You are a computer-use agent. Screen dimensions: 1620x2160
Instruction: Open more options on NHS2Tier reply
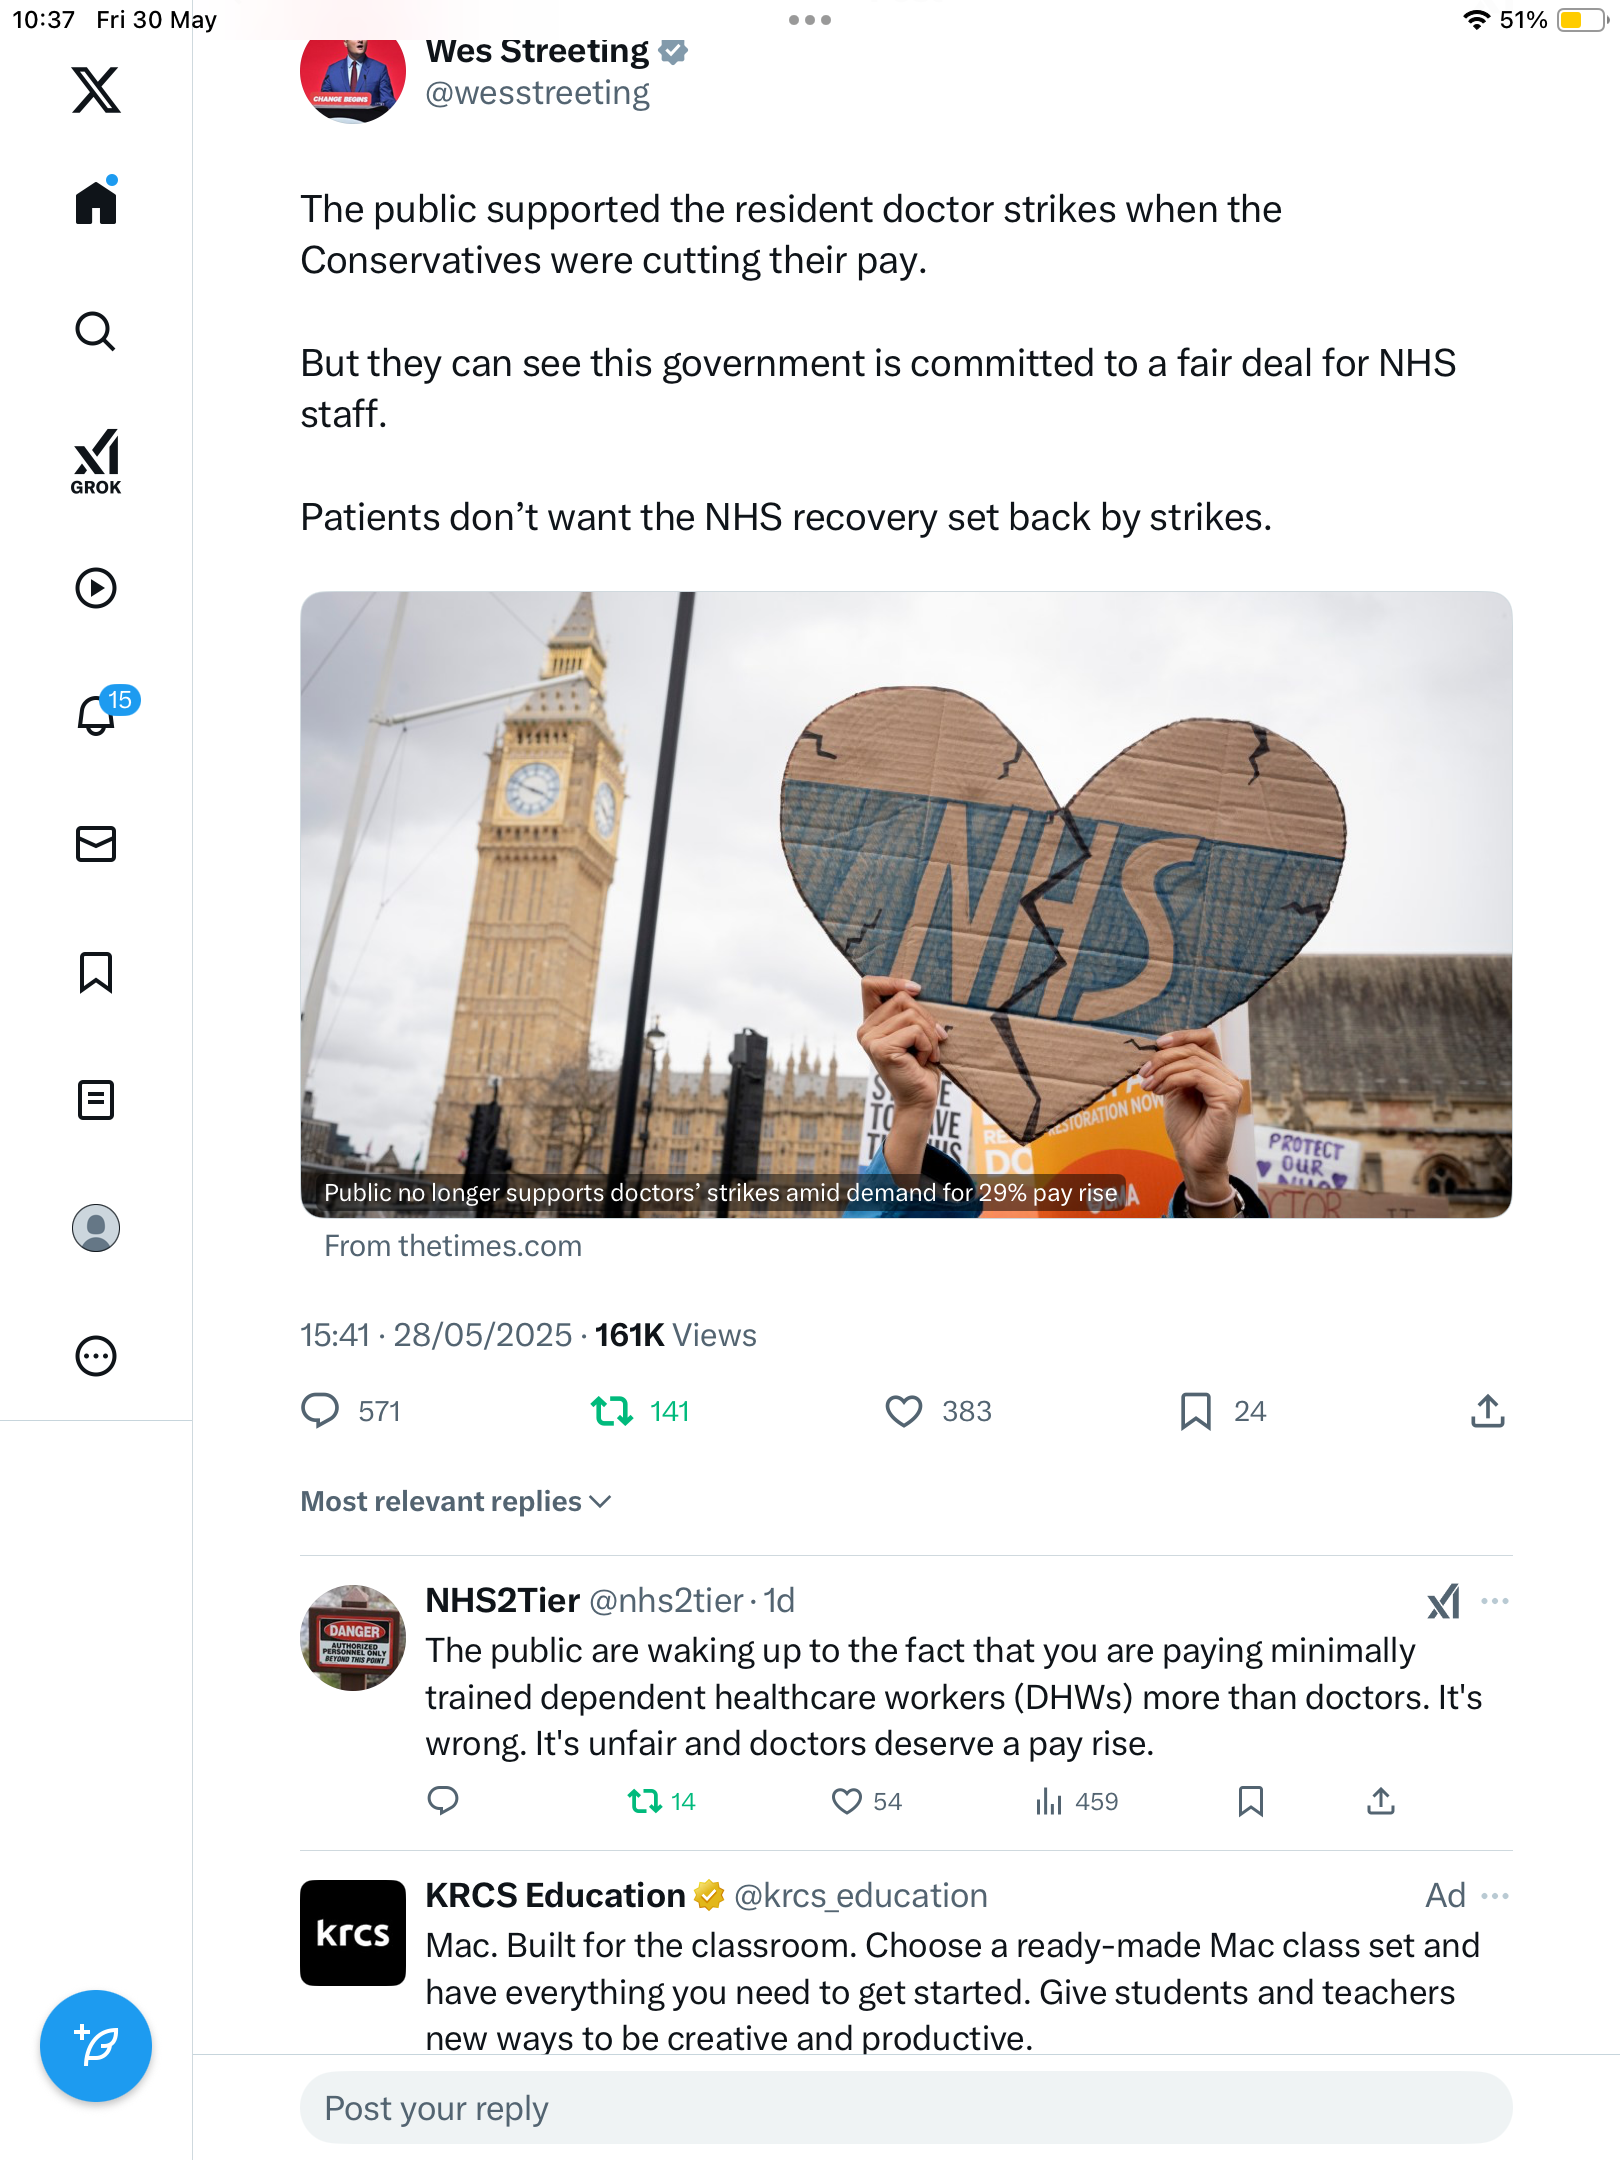click(1495, 1601)
